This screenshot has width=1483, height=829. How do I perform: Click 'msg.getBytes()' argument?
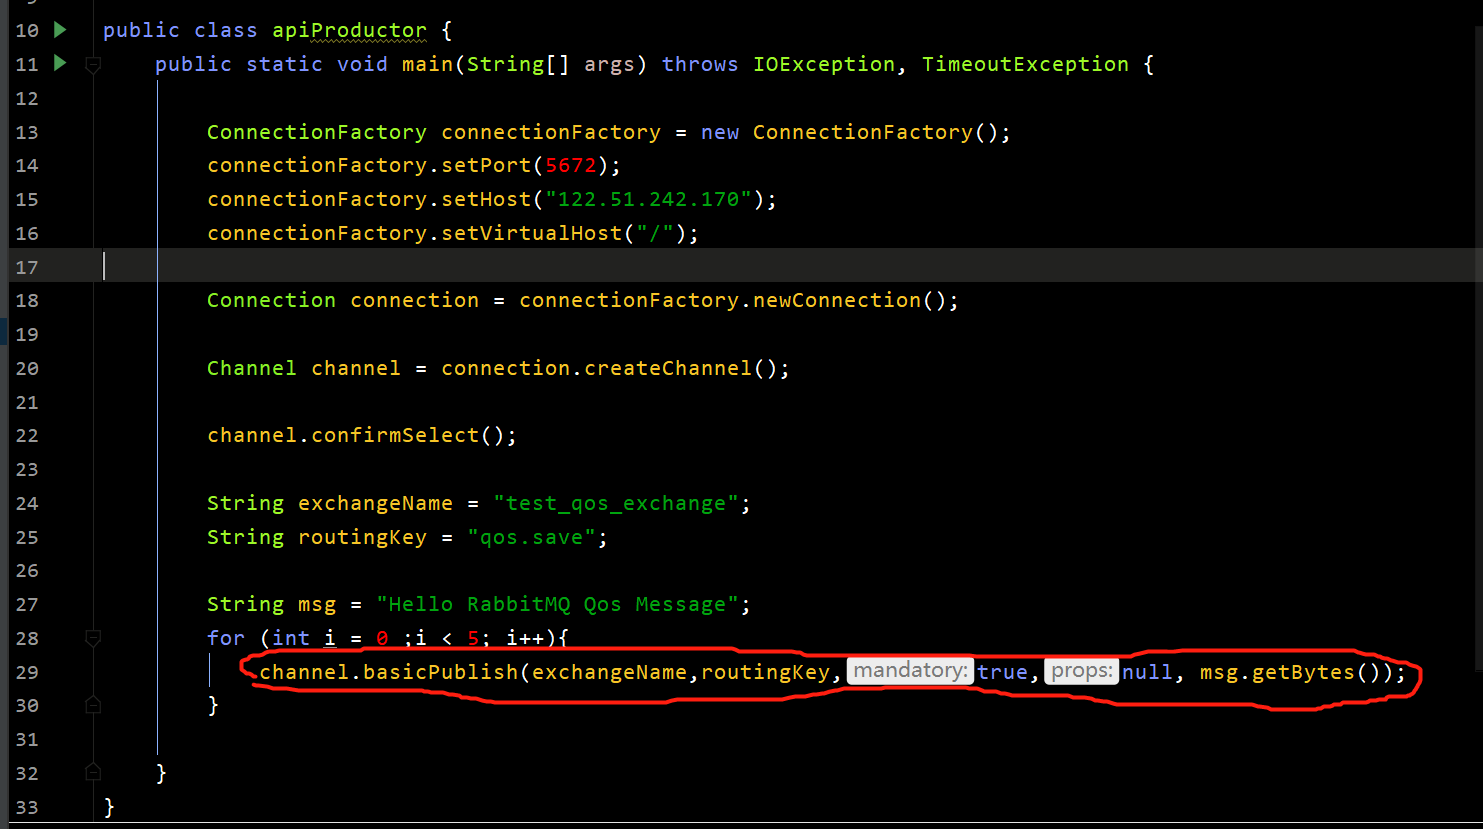1291,672
